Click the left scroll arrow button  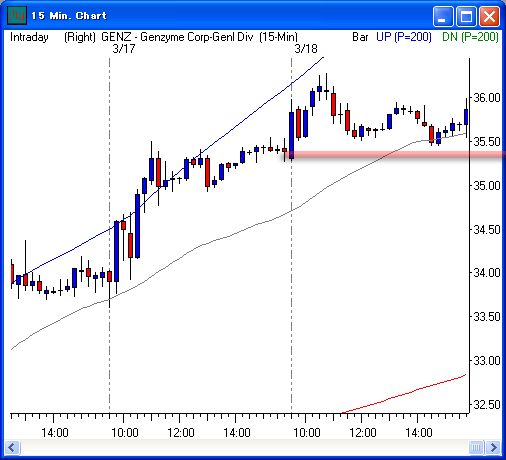point(13,447)
